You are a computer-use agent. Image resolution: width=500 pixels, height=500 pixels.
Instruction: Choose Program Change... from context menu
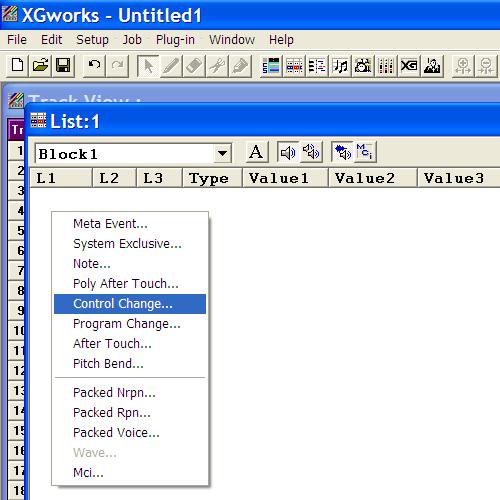pyautogui.click(x=130, y=324)
